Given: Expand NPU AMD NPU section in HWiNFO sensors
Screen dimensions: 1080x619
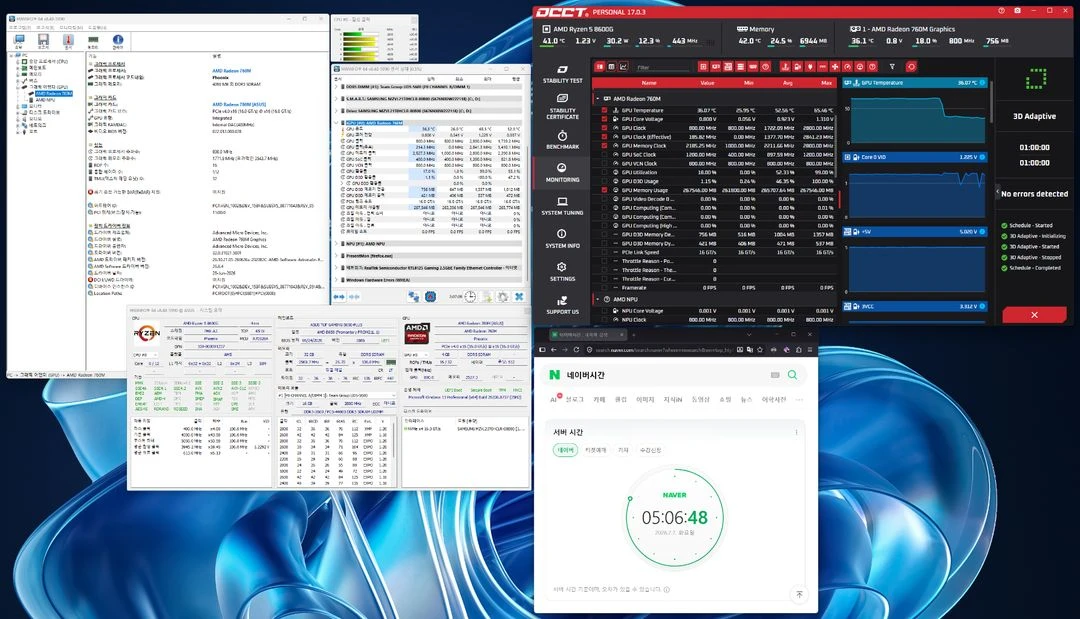Looking at the screenshot, I should [336, 244].
